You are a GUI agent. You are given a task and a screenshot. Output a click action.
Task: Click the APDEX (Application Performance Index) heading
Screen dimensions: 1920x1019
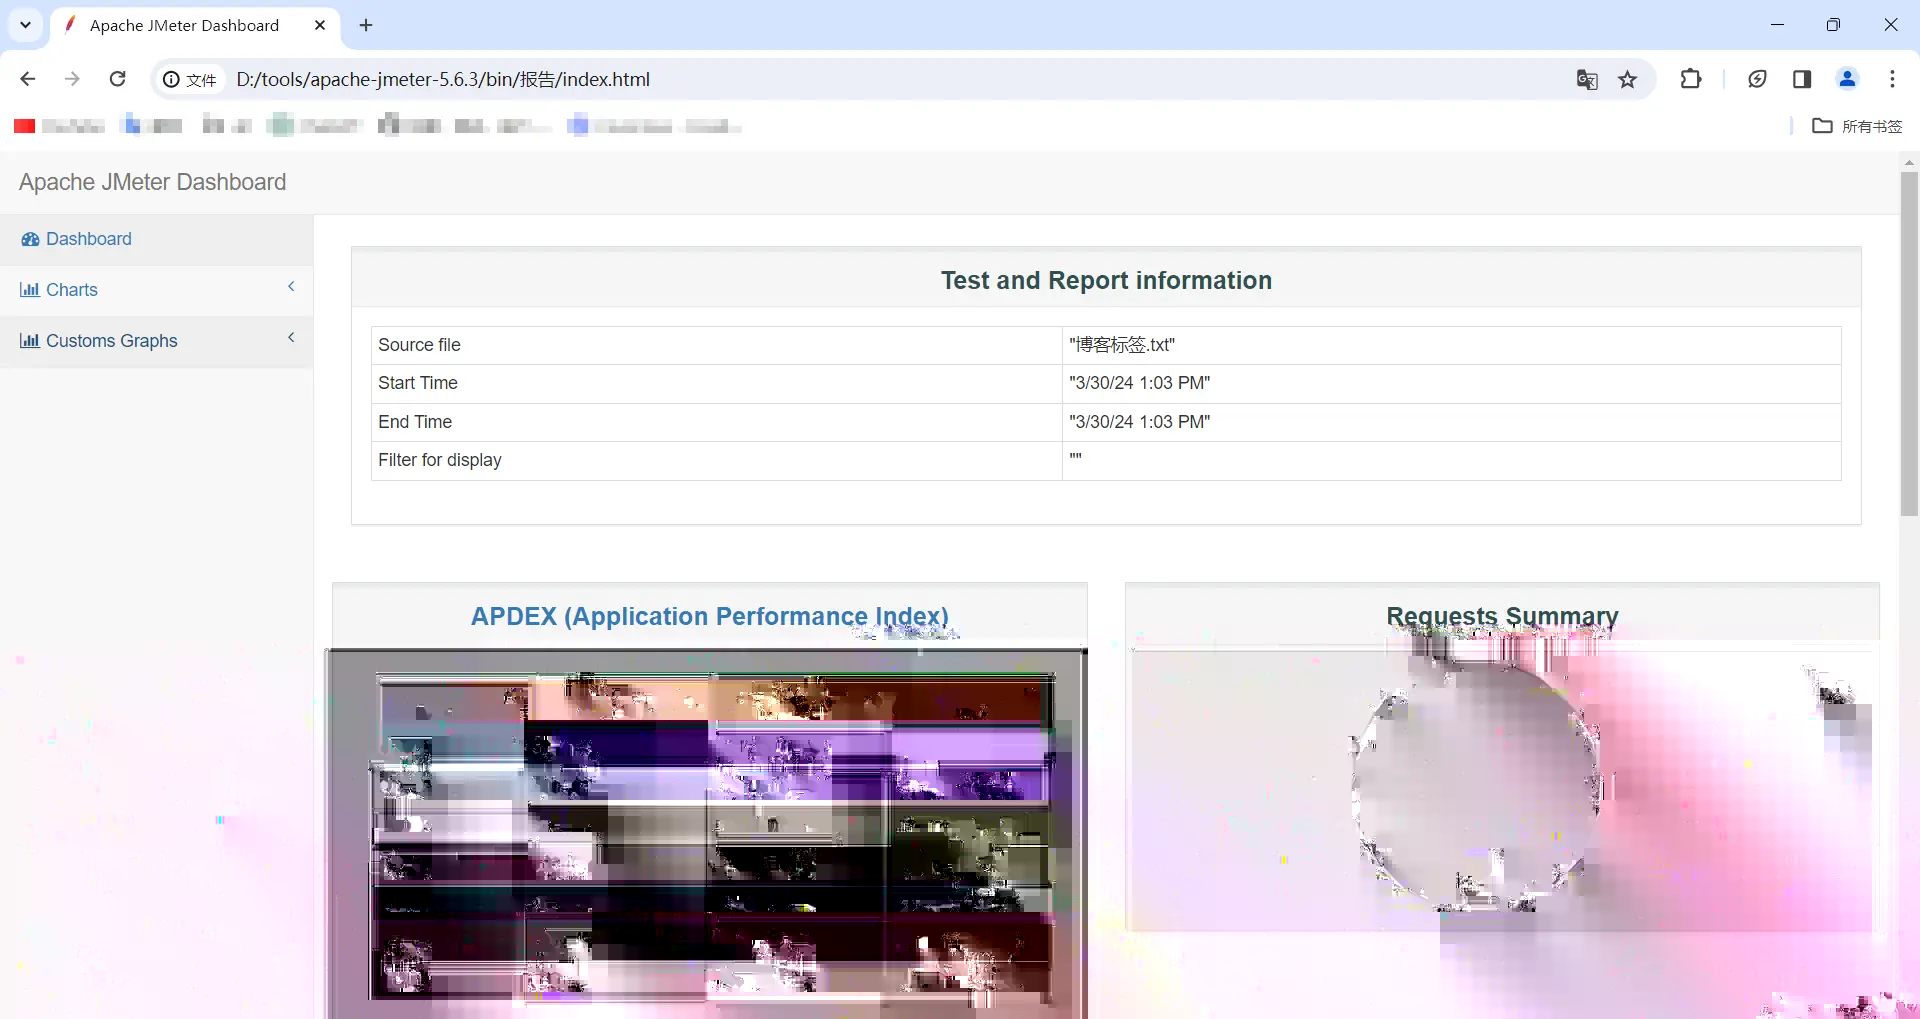click(710, 616)
